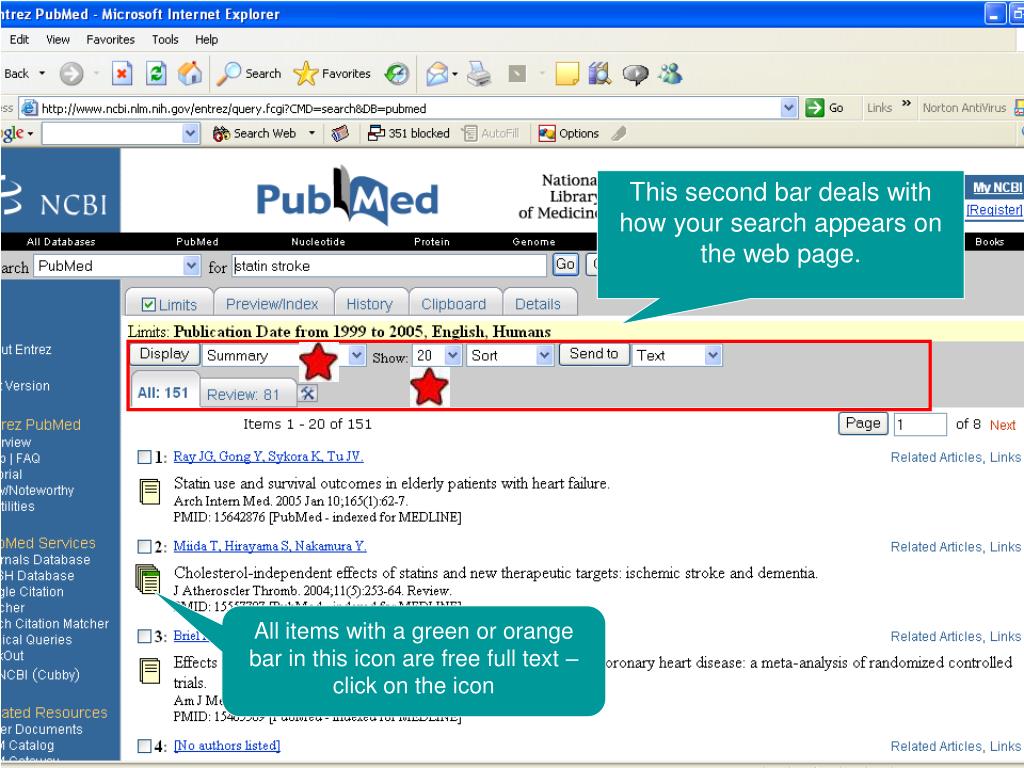The width and height of the screenshot is (1024, 768).
Task: Open the PubMed database search dropdown
Action: click(x=191, y=266)
